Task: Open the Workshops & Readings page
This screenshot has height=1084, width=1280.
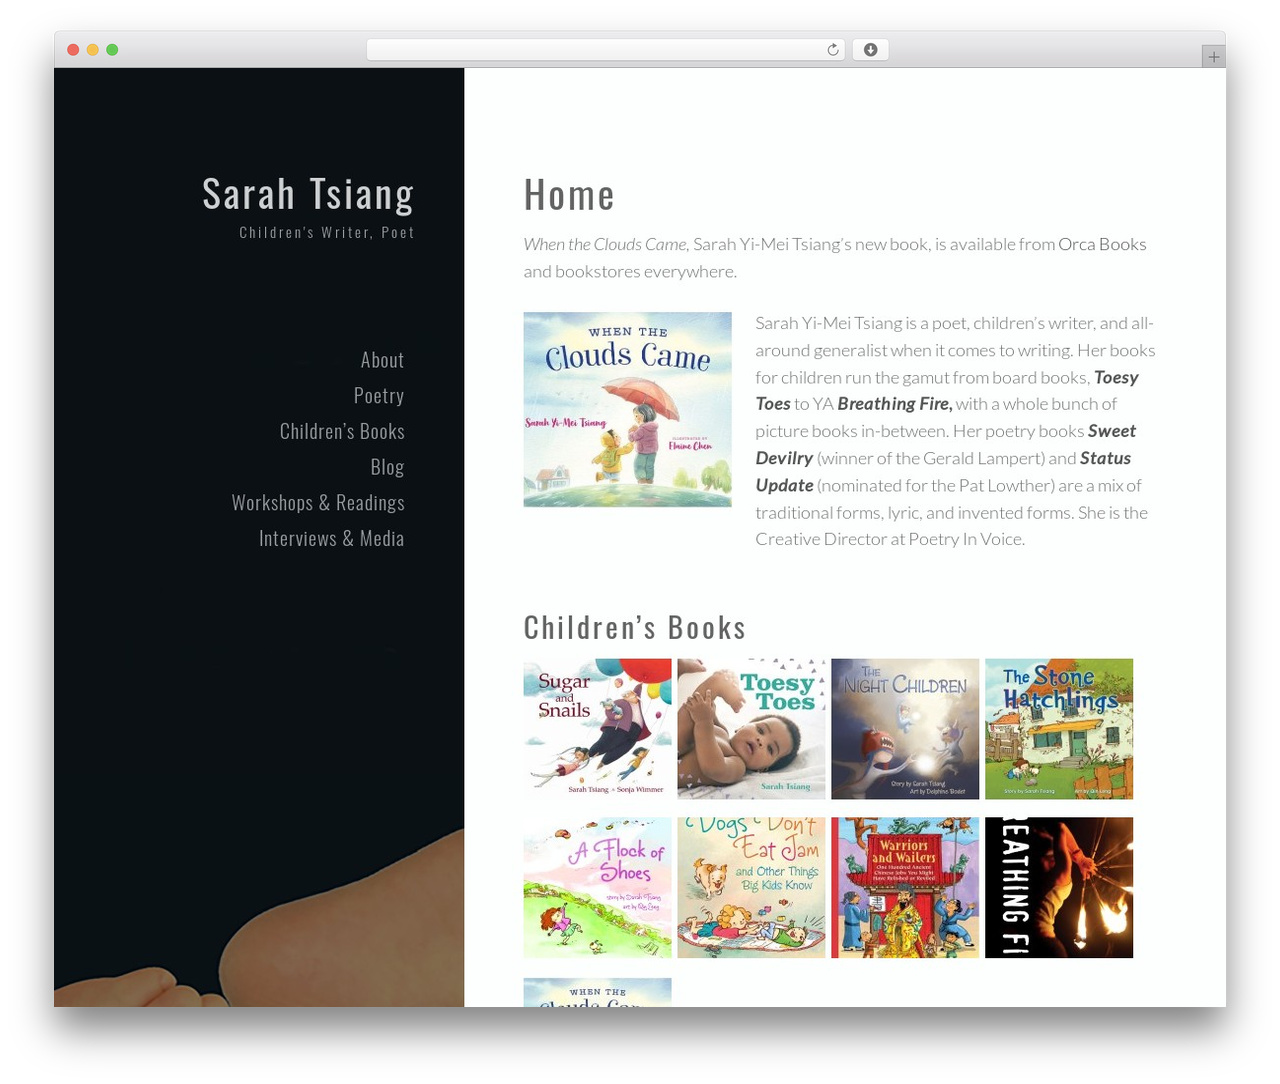Action: coord(318,503)
